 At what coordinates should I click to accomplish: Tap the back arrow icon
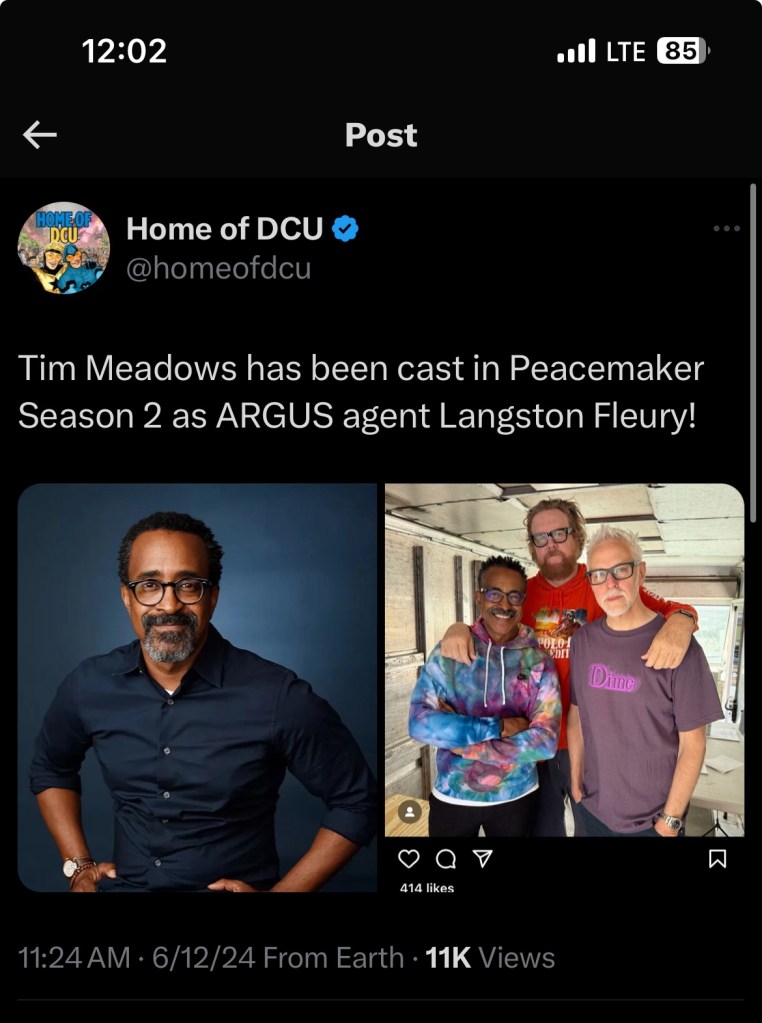[40, 135]
